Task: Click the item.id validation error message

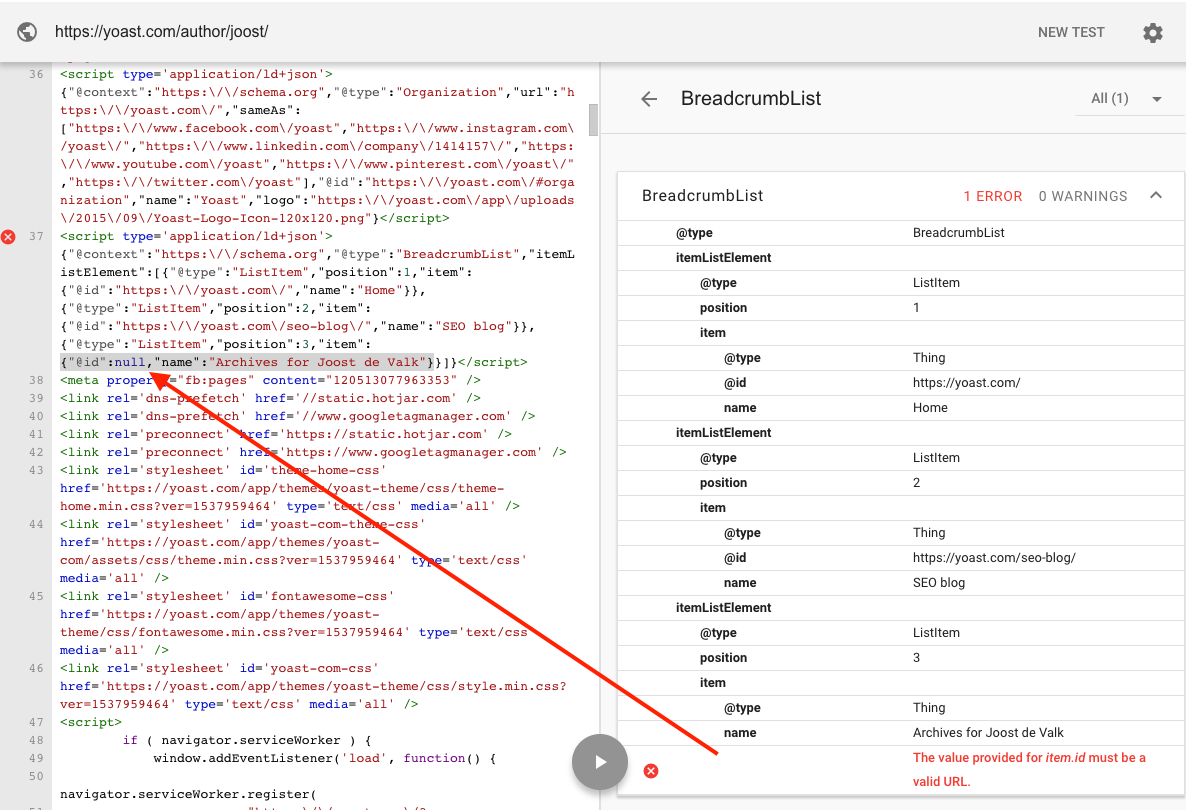Action: pos(1029,770)
